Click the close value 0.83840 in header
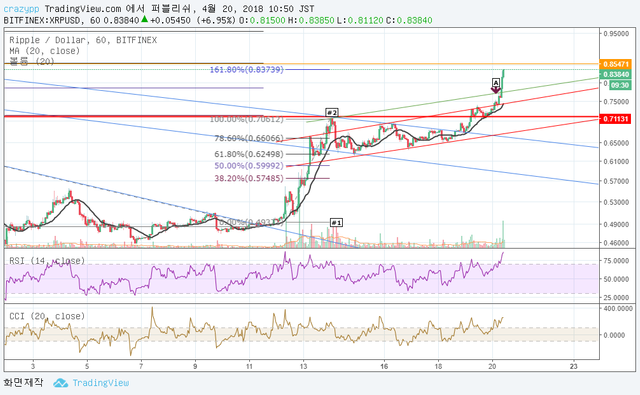The image size is (640, 395). pyautogui.click(x=414, y=20)
